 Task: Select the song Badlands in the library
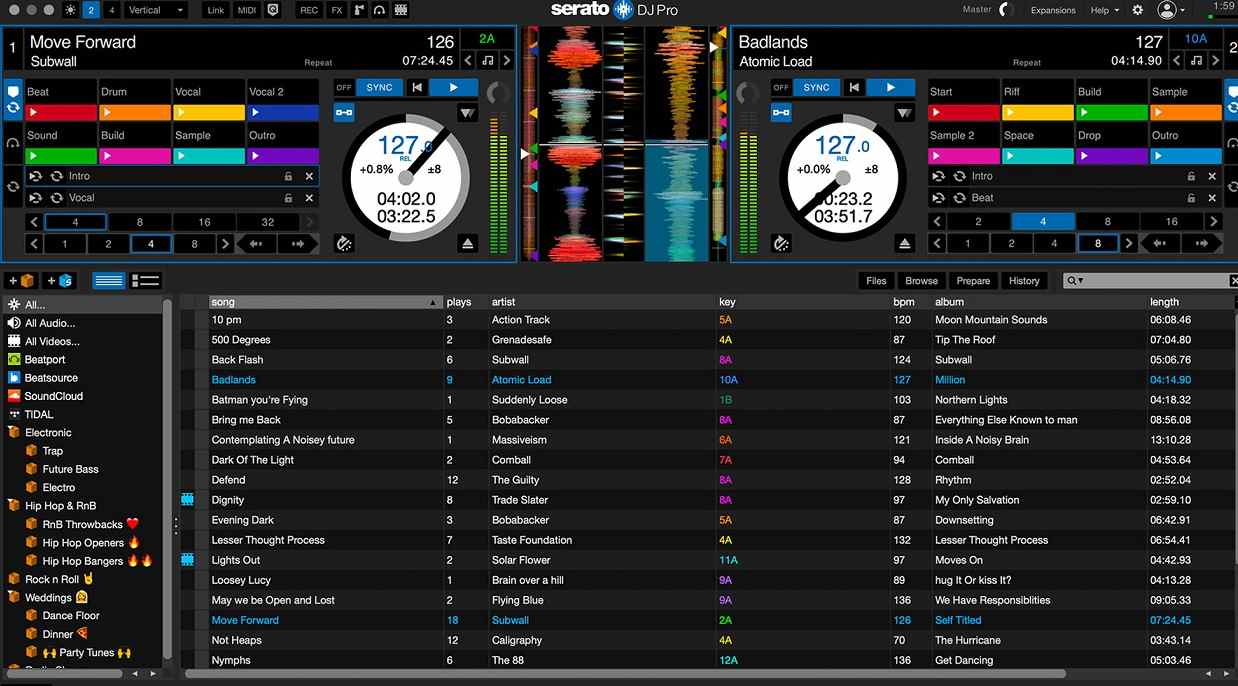tap(233, 379)
